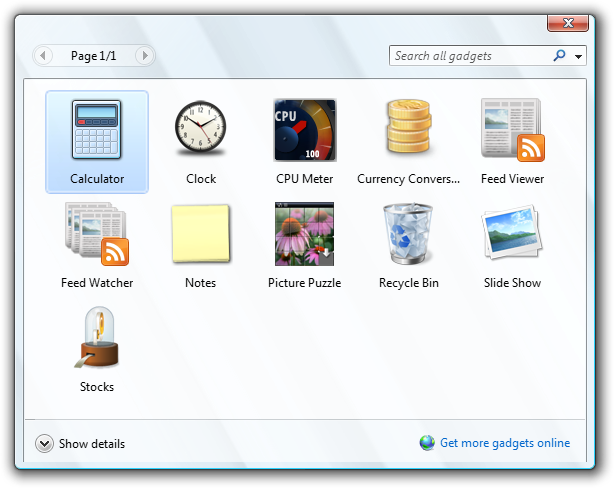
Task: Click the Clock label text
Action: tap(201, 179)
